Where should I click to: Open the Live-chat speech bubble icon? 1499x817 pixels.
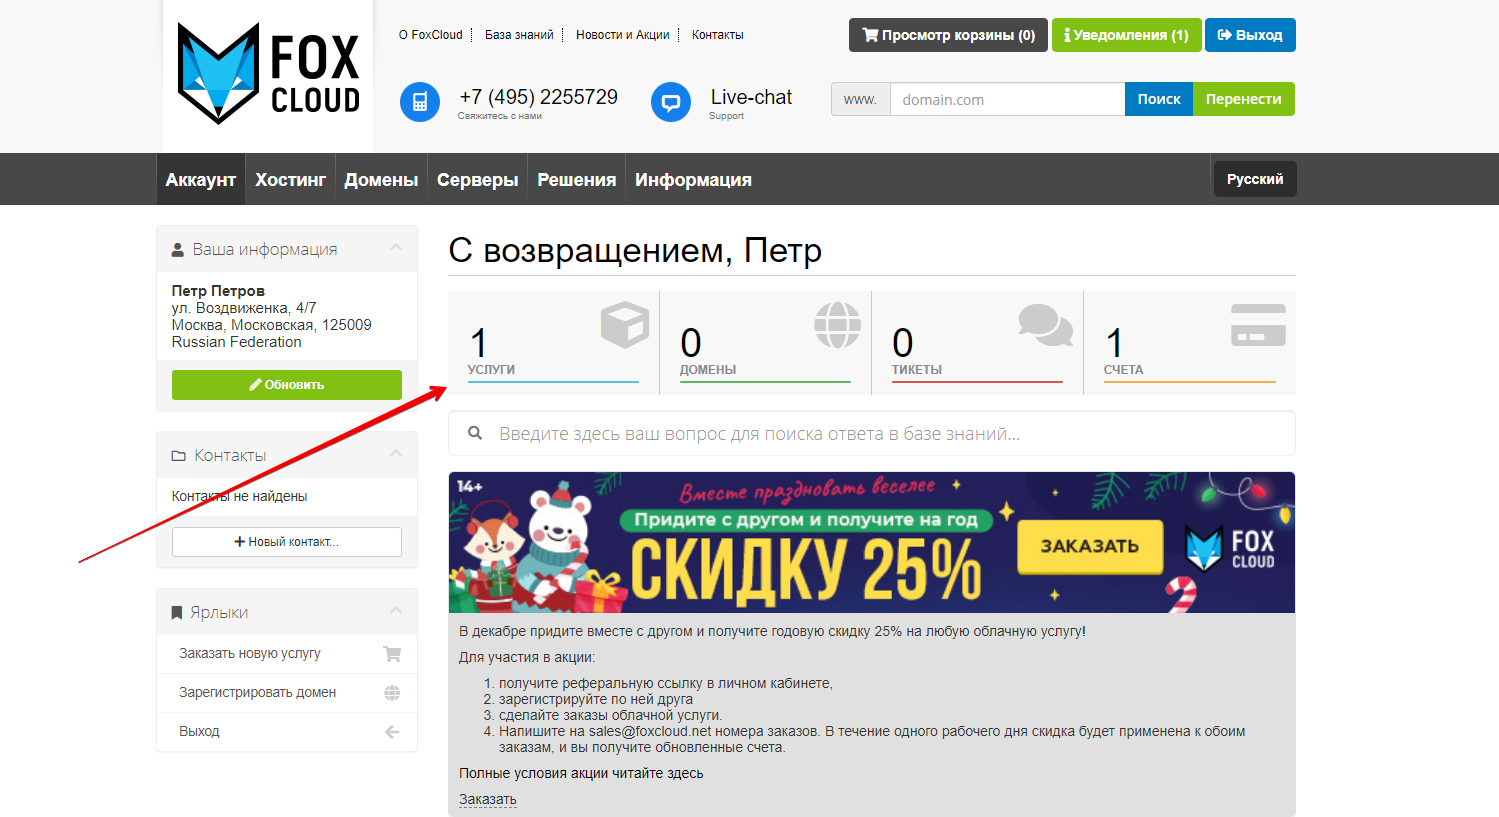click(x=671, y=102)
